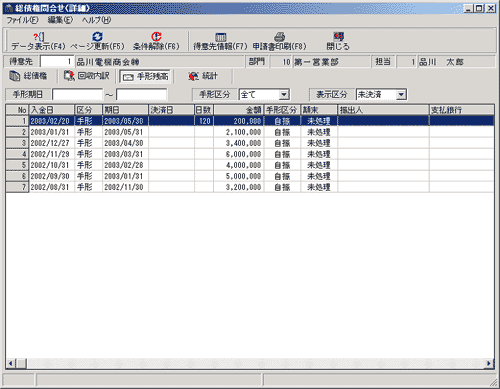Click the 3,400,000 amount cell
500x389 pixels.
click(238, 143)
